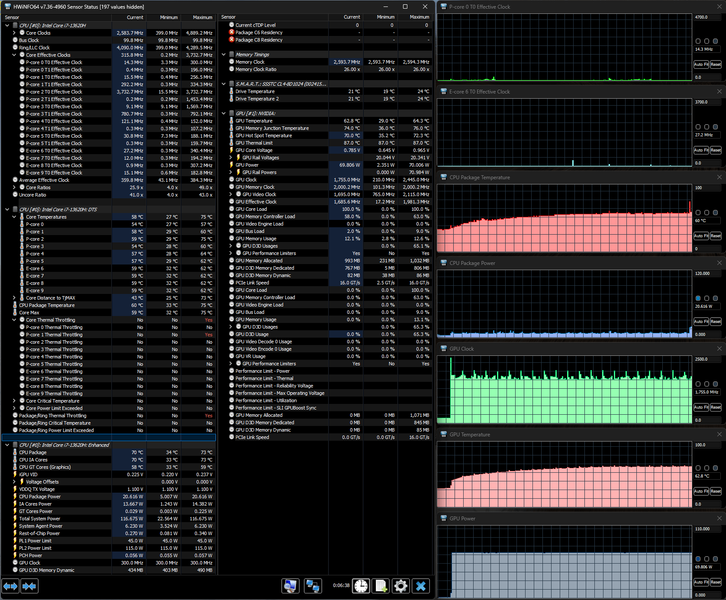Click the Sensor column header in right pane
The image size is (726, 600).
[228, 17]
